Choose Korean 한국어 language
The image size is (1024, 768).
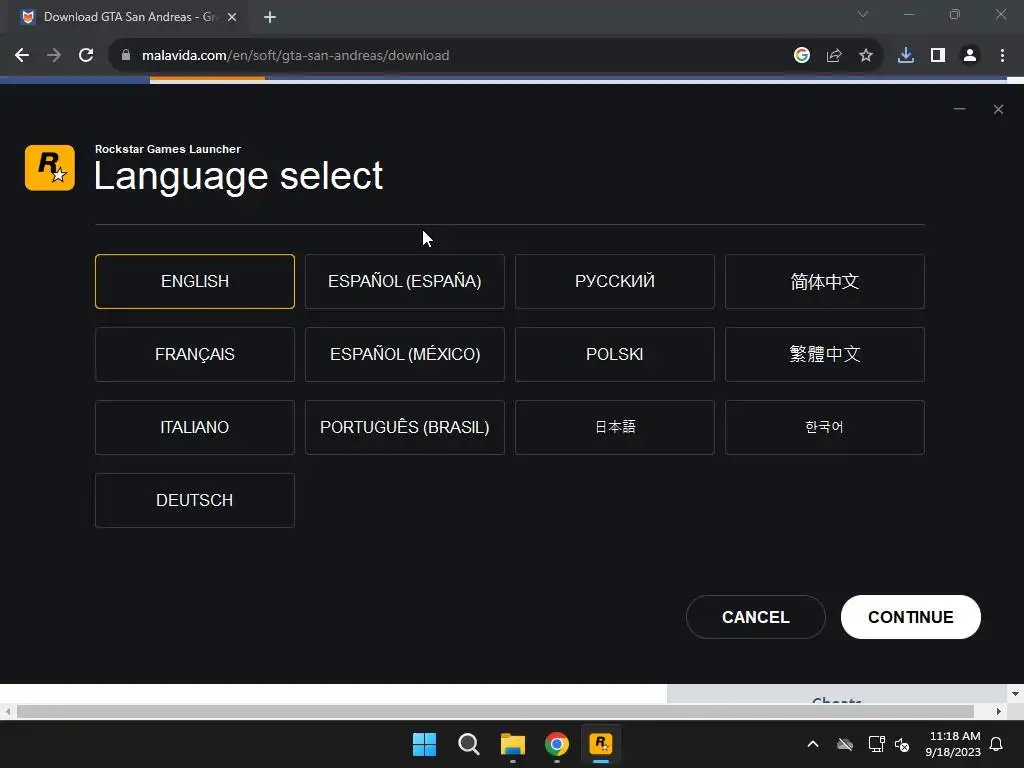click(825, 427)
